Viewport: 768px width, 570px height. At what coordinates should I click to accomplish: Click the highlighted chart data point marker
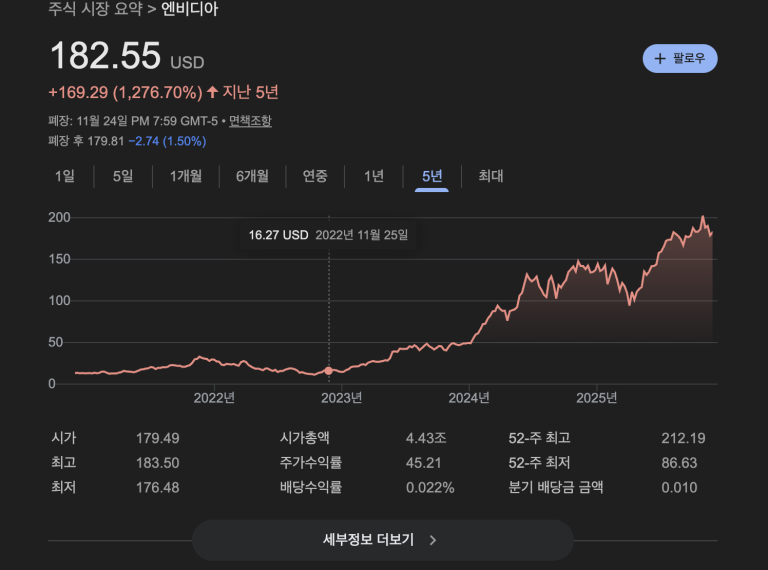coord(329,371)
